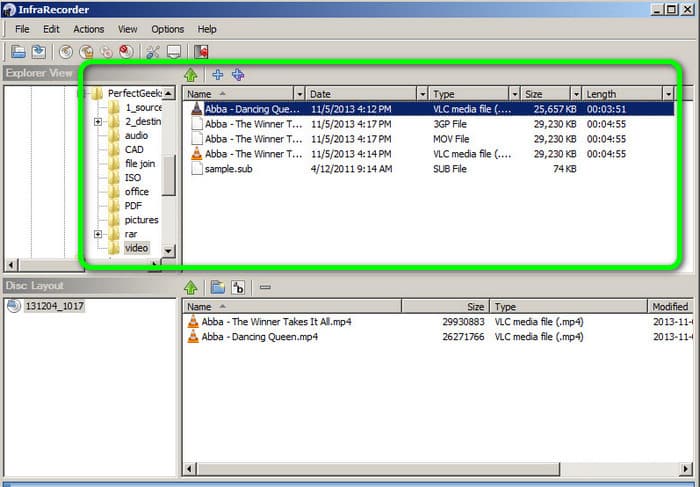Open the Help menu
The height and width of the screenshot is (487, 700).
207,29
